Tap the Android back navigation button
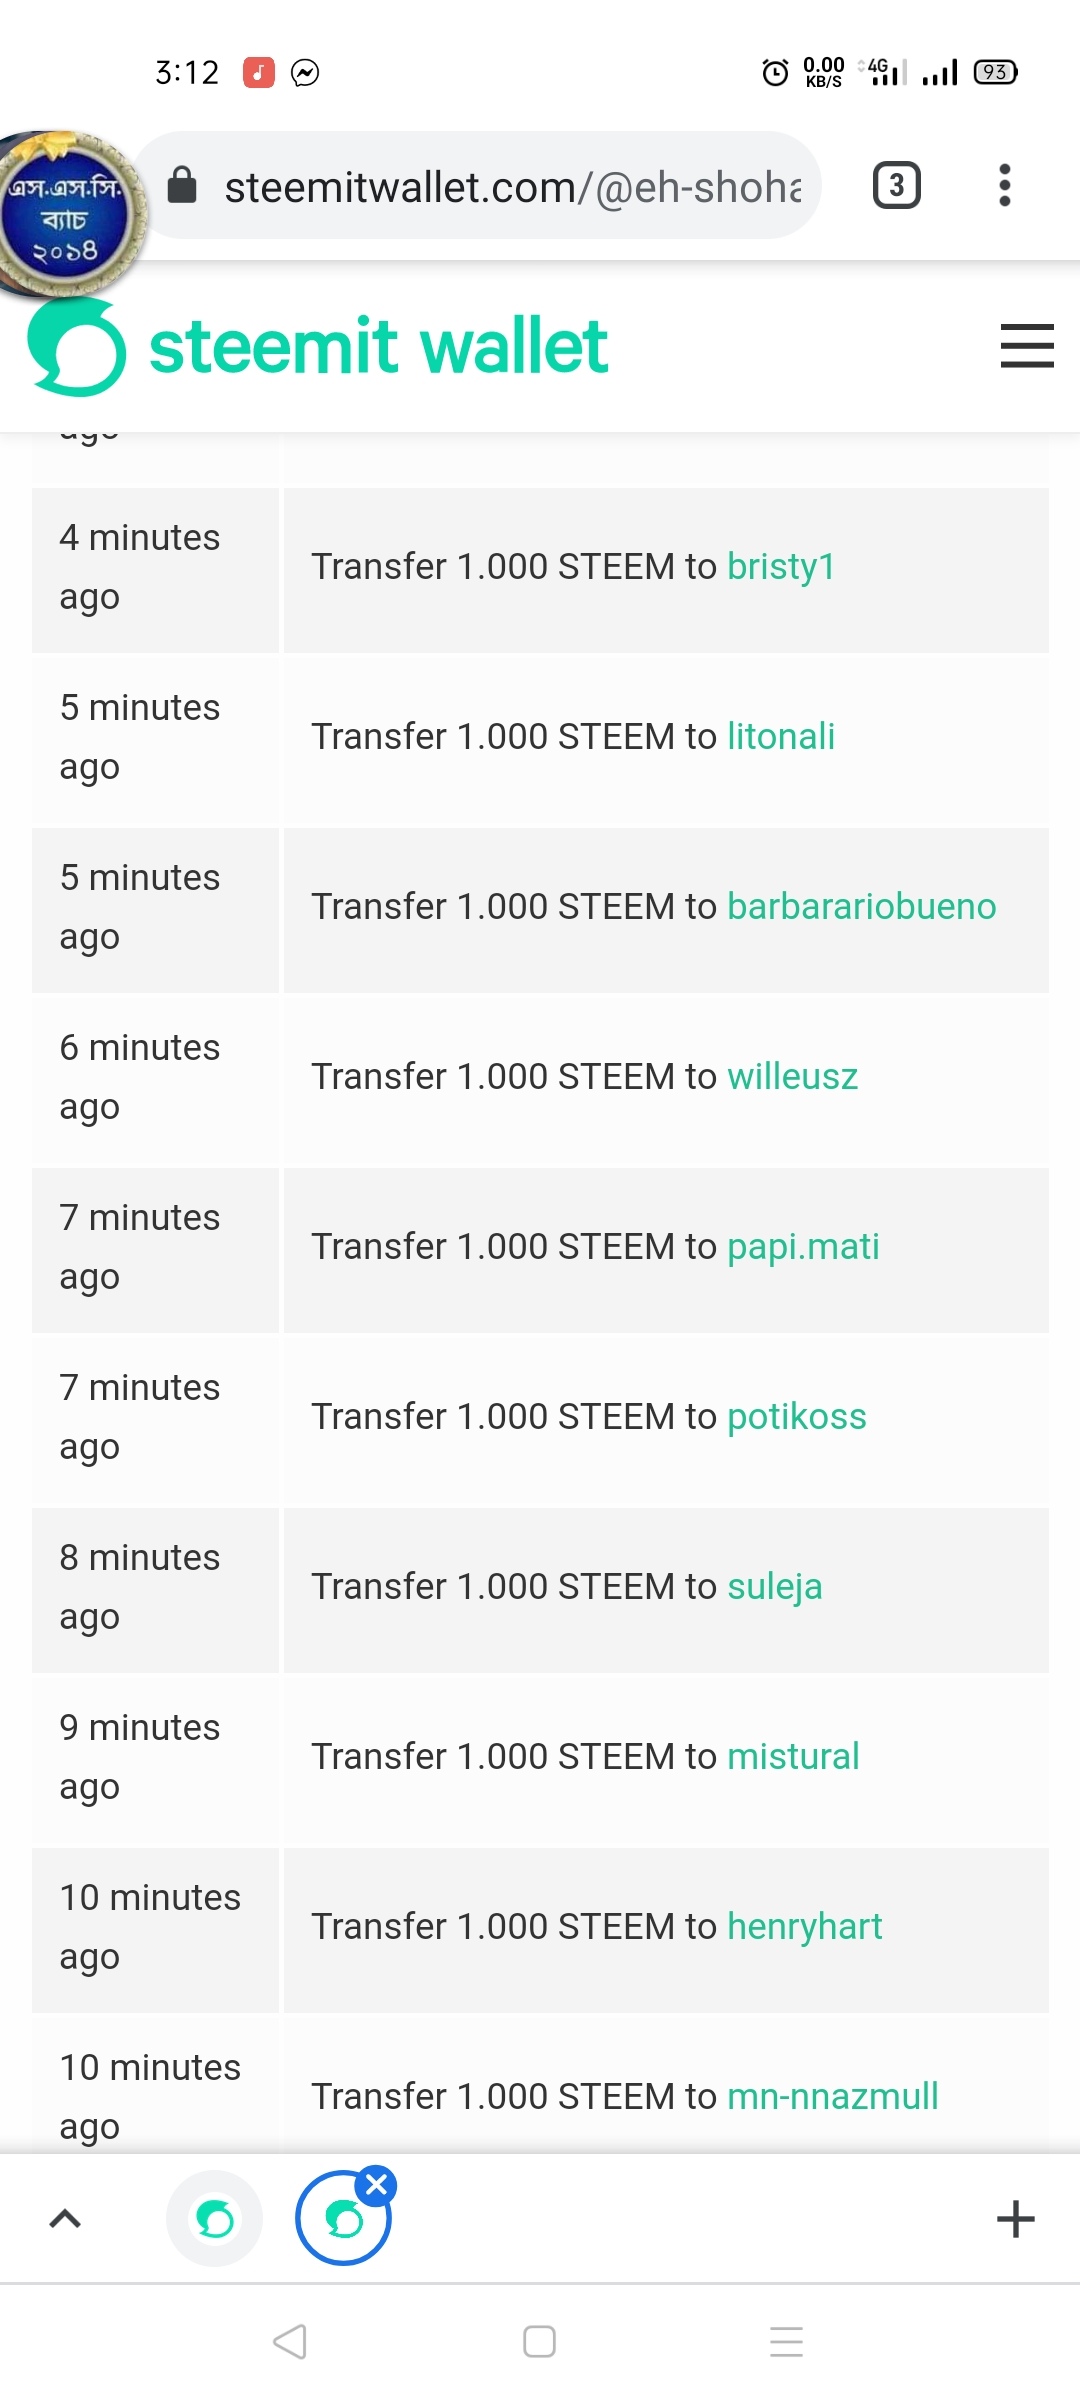 tap(290, 2341)
